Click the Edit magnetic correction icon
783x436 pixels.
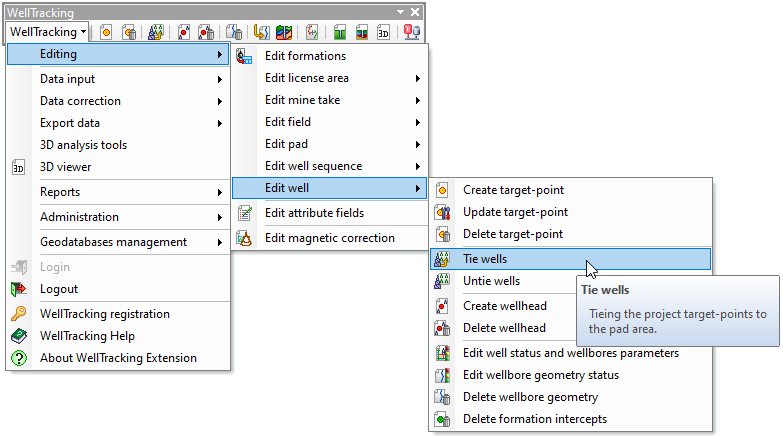pyautogui.click(x=244, y=238)
